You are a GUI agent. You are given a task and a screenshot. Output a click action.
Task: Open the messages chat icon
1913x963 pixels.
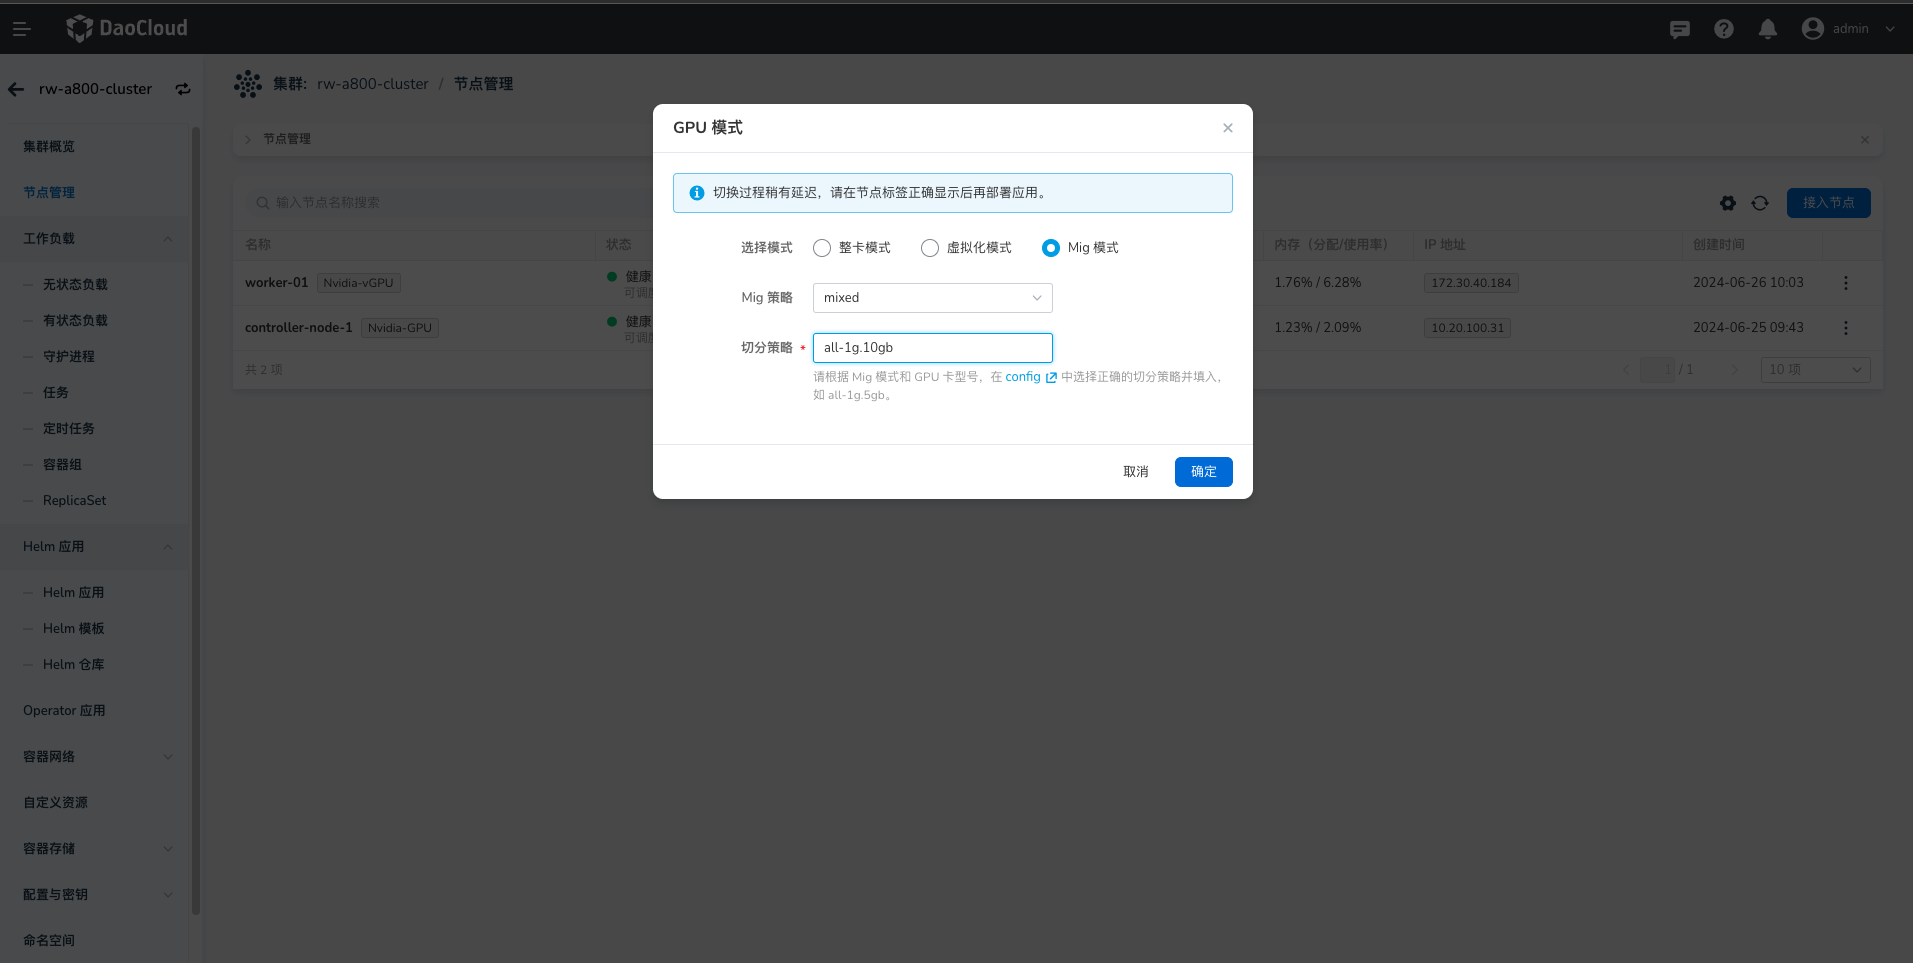(x=1679, y=29)
